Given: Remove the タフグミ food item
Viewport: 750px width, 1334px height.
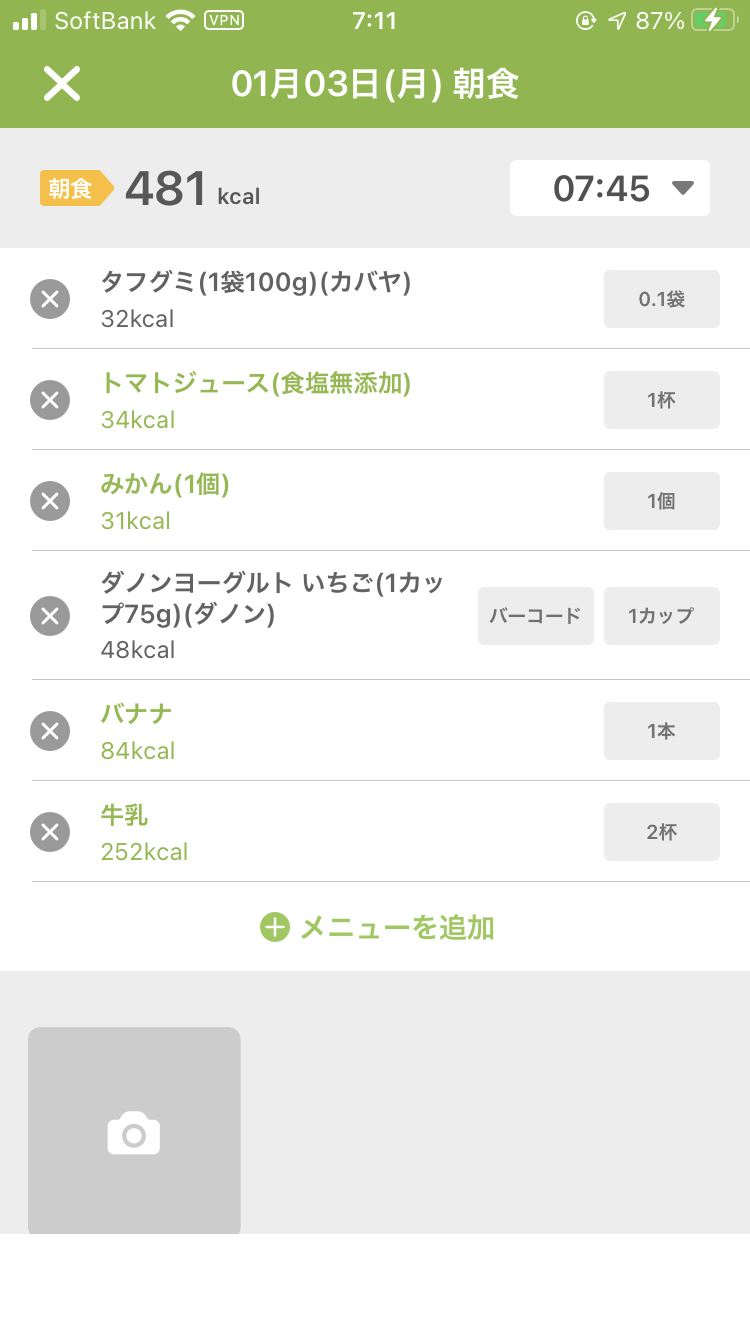Looking at the screenshot, I should click(50, 299).
